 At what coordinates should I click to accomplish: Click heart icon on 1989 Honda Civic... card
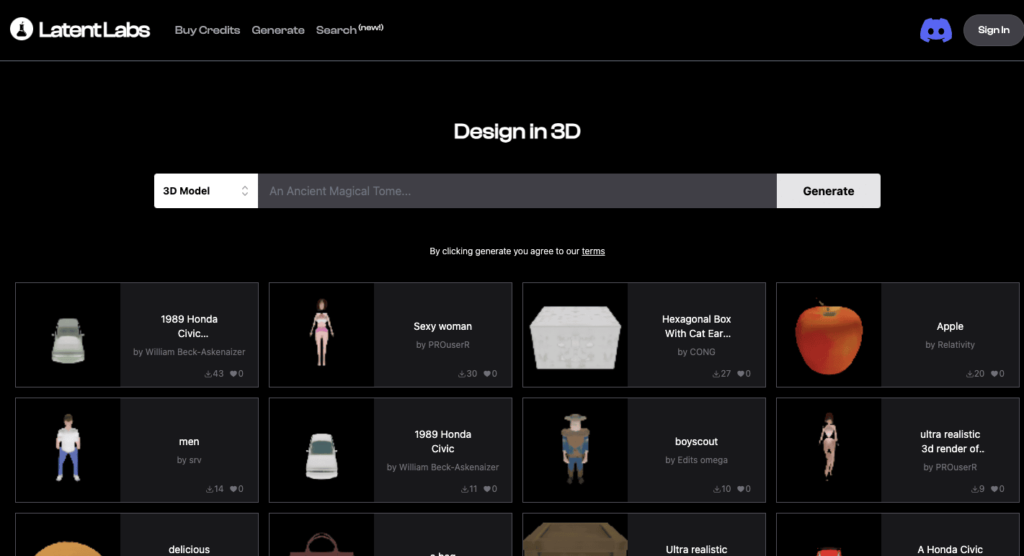[233, 374]
